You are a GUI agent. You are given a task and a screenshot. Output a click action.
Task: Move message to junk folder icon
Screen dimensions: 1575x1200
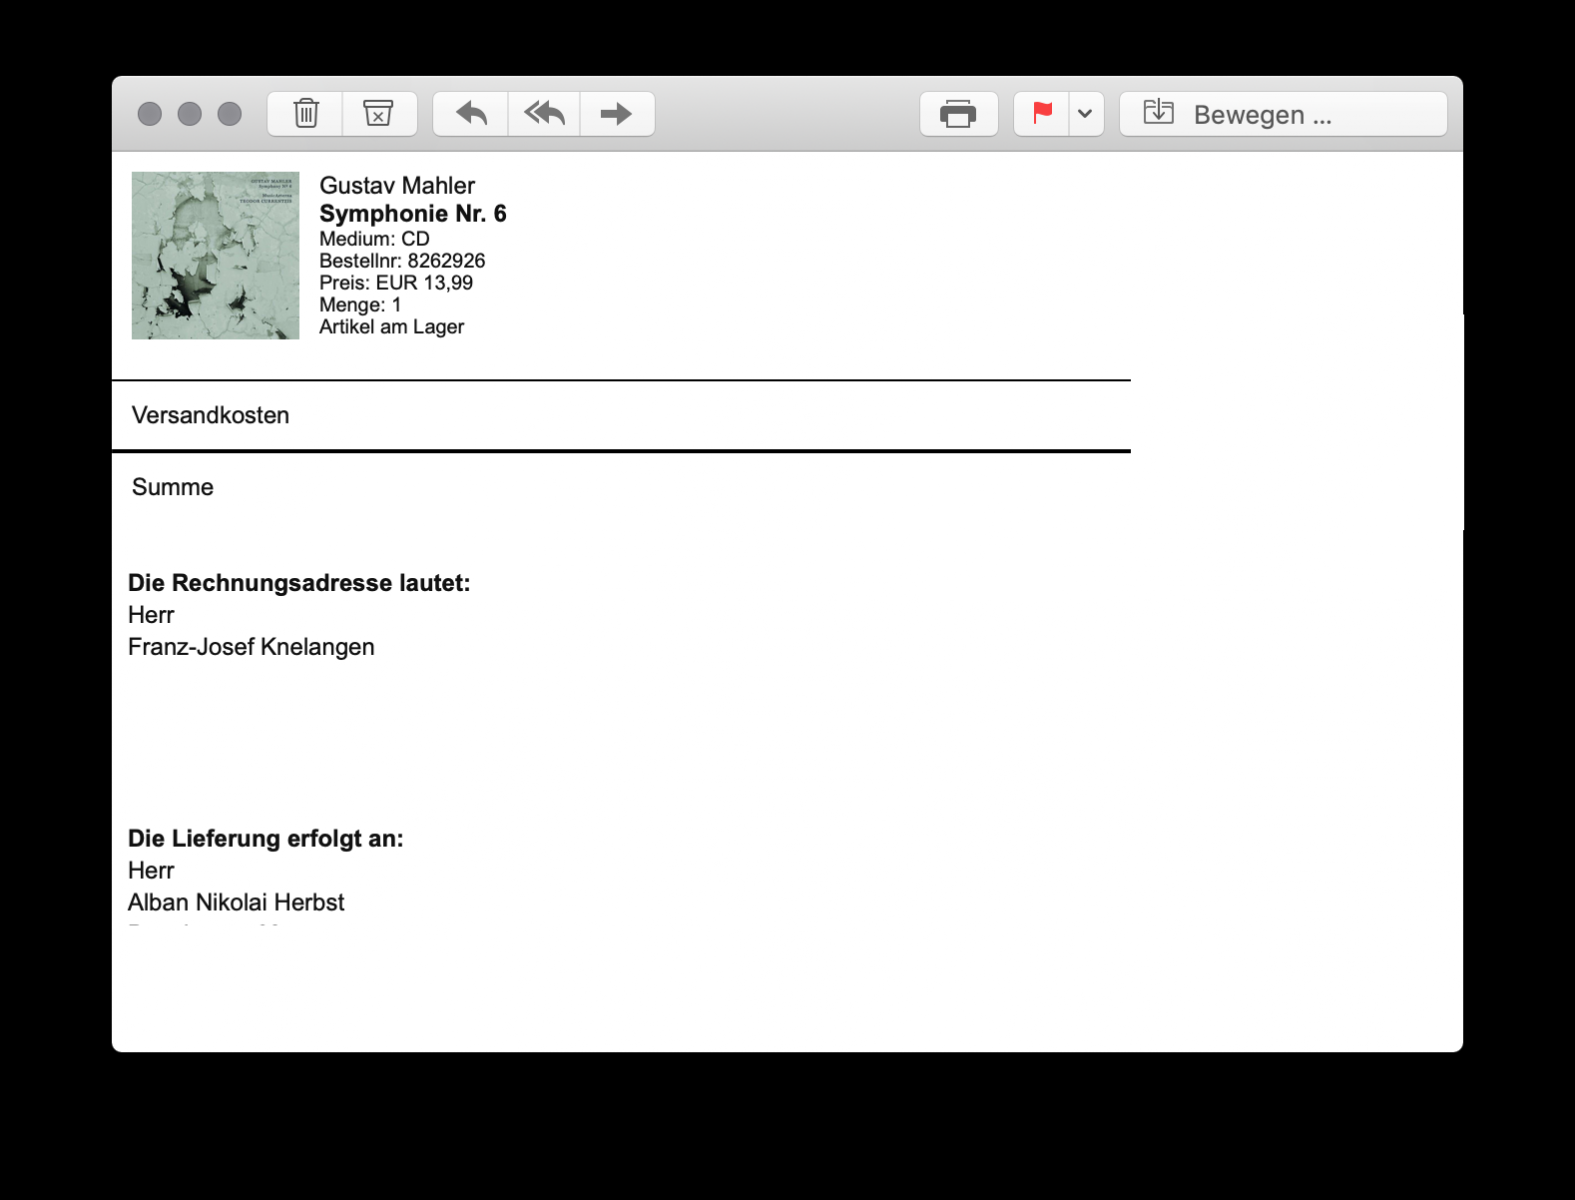click(x=379, y=114)
